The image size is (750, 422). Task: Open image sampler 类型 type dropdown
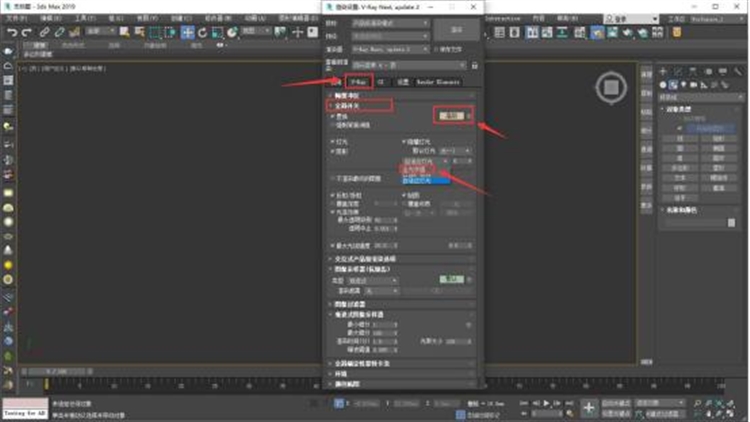click(x=373, y=280)
